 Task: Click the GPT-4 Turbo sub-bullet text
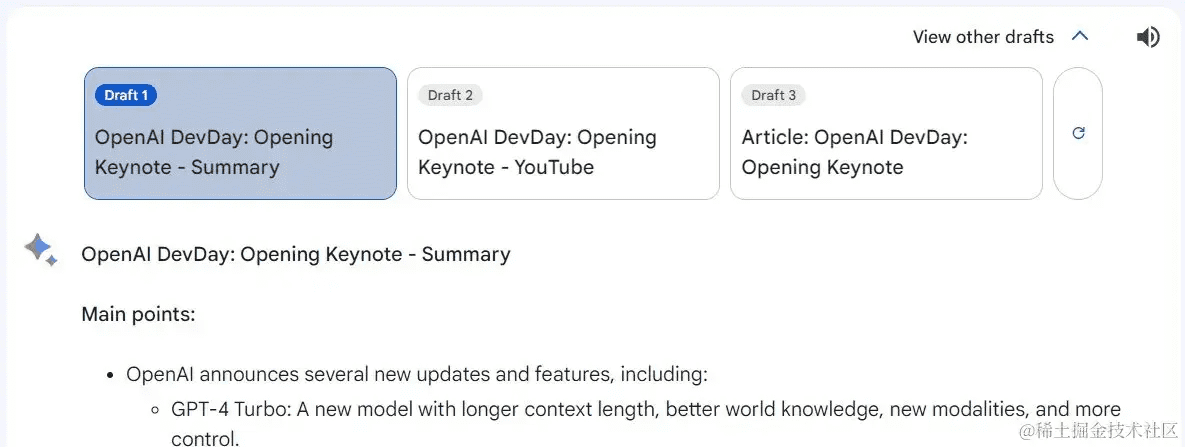(646, 424)
